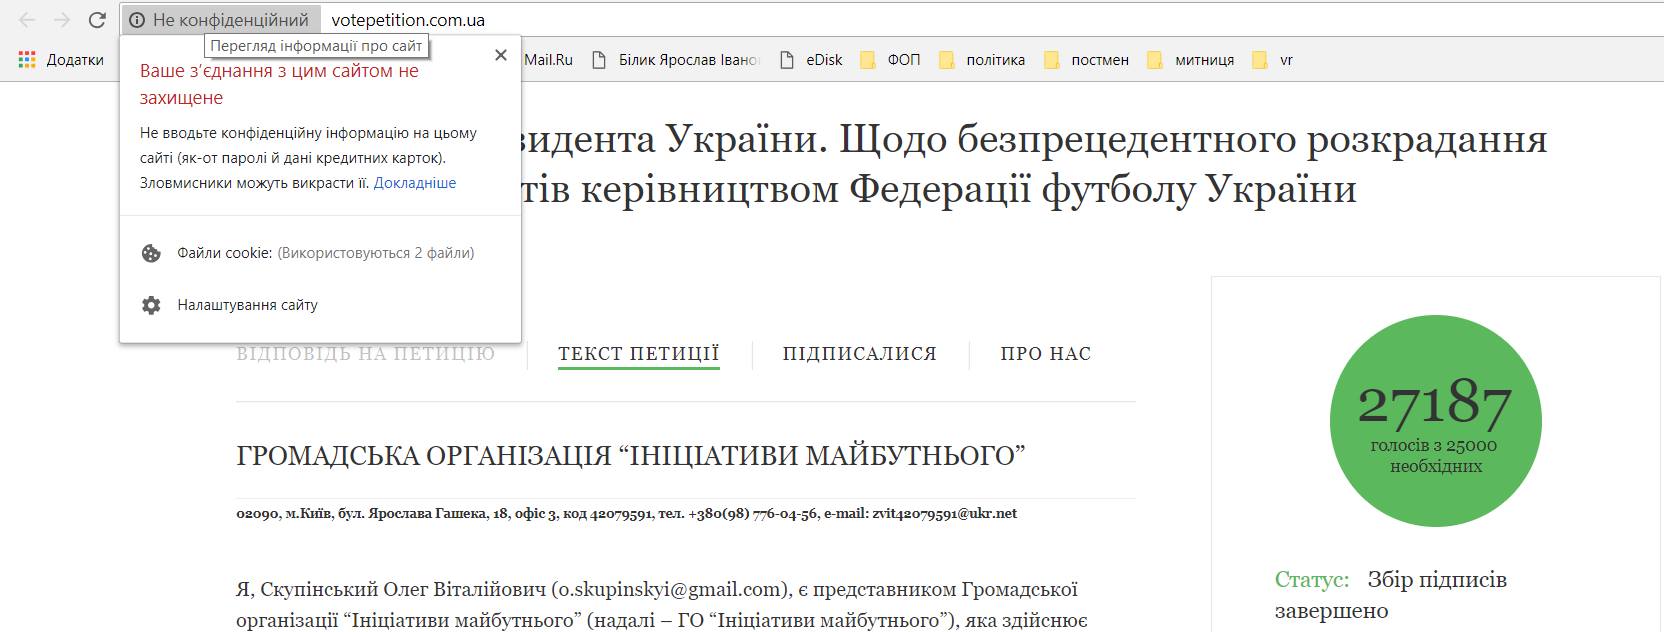
Task: Open 'Файли cookie' details
Action: pos(310,253)
